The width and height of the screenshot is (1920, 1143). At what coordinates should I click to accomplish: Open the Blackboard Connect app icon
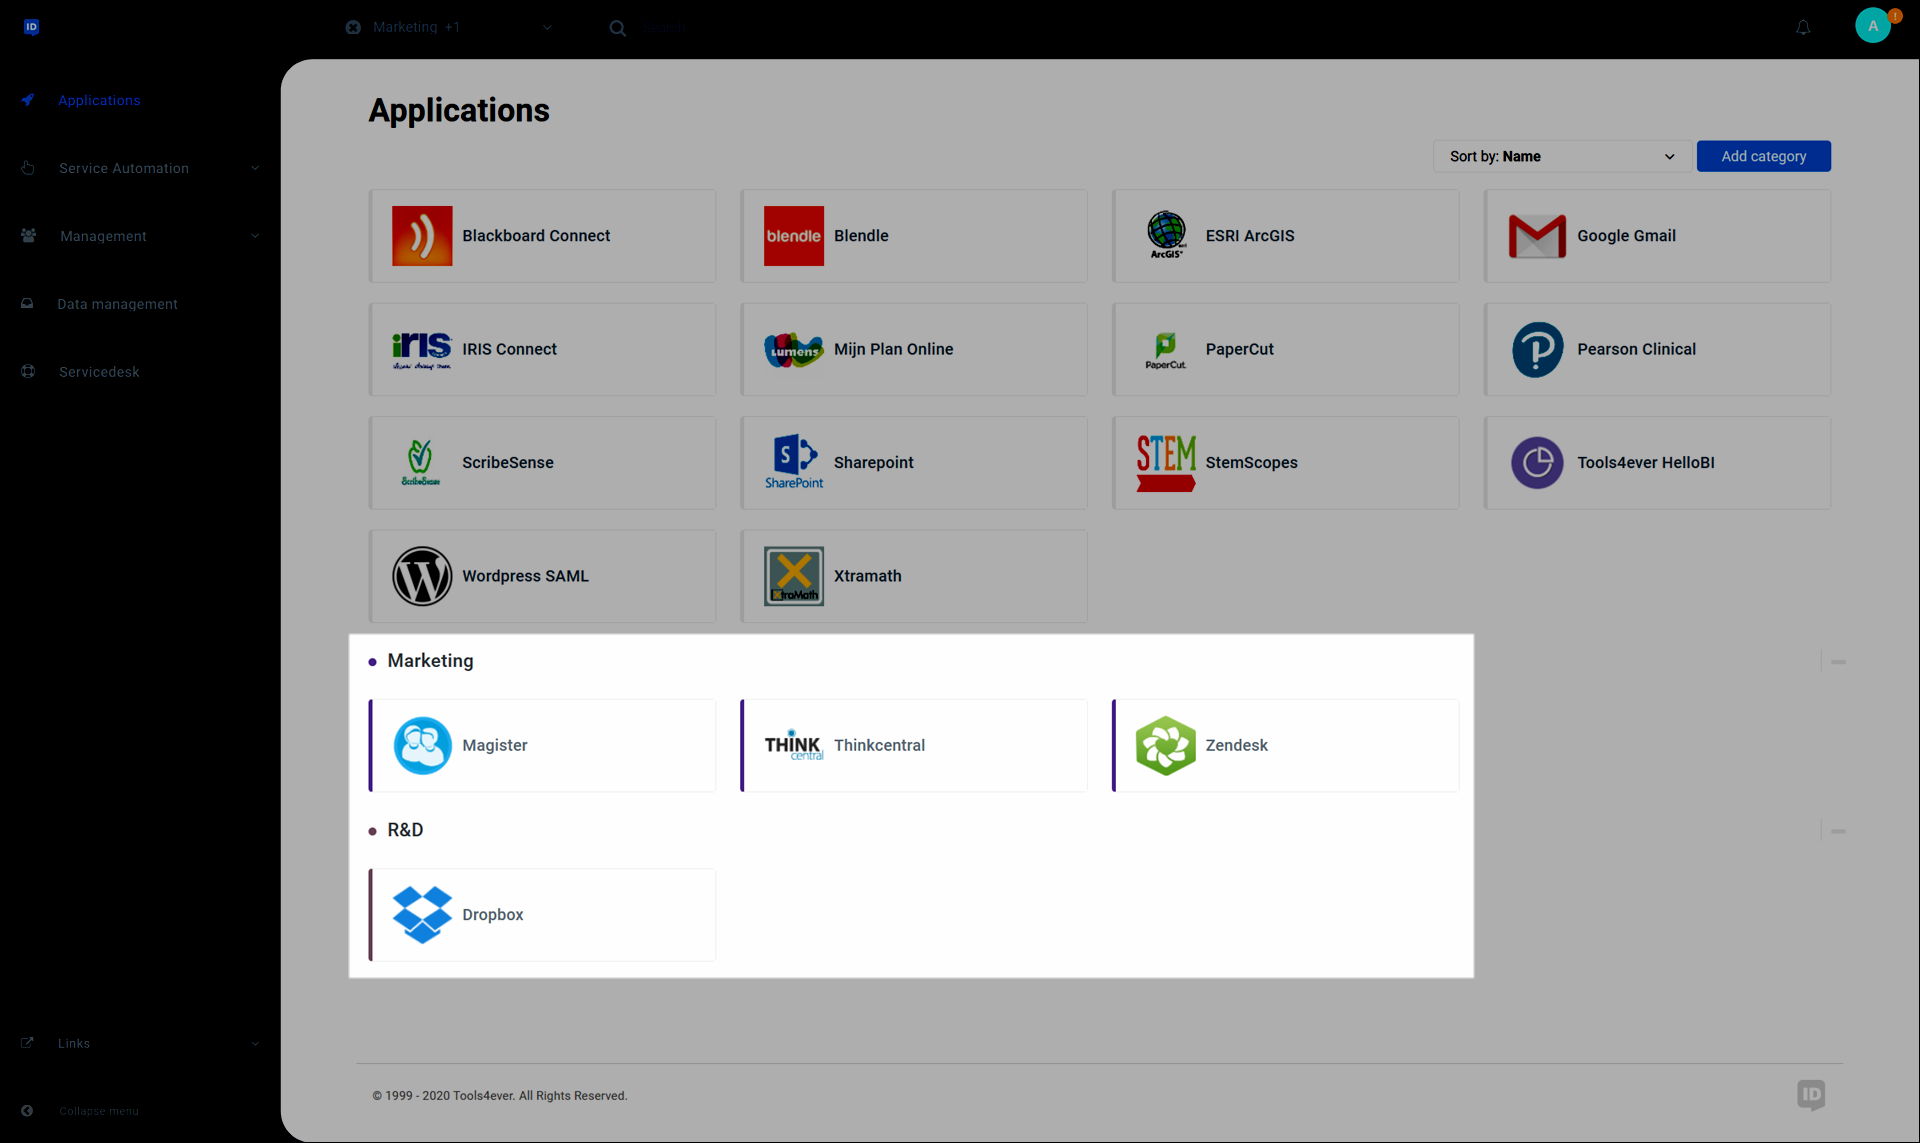point(422,236)
